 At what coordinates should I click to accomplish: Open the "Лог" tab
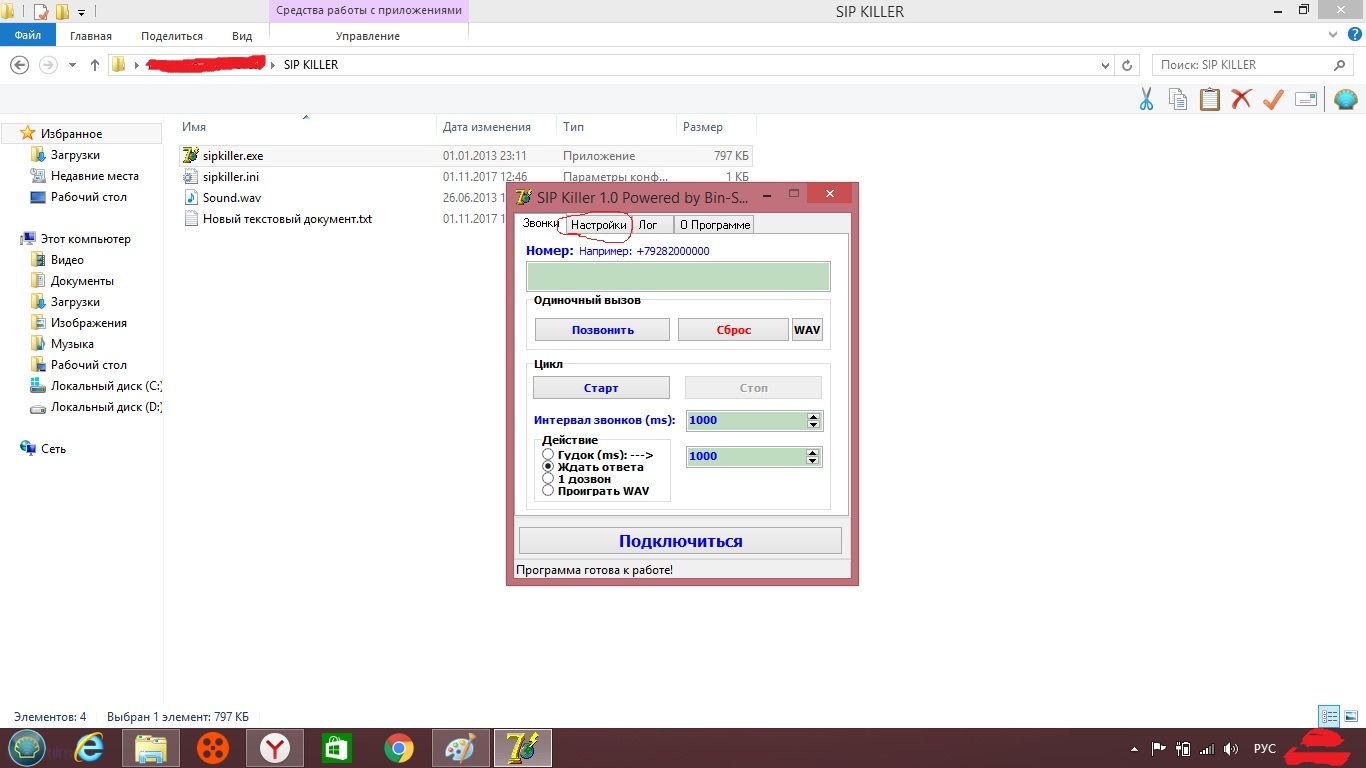click(648, 225)
